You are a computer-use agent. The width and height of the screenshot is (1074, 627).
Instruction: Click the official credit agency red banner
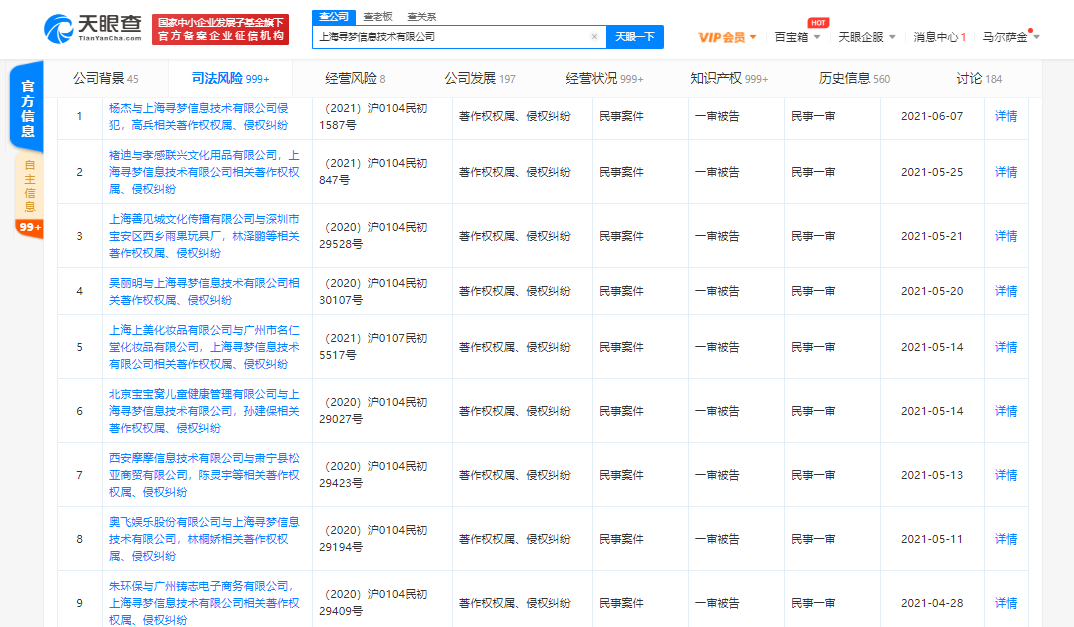pos(221,29)
